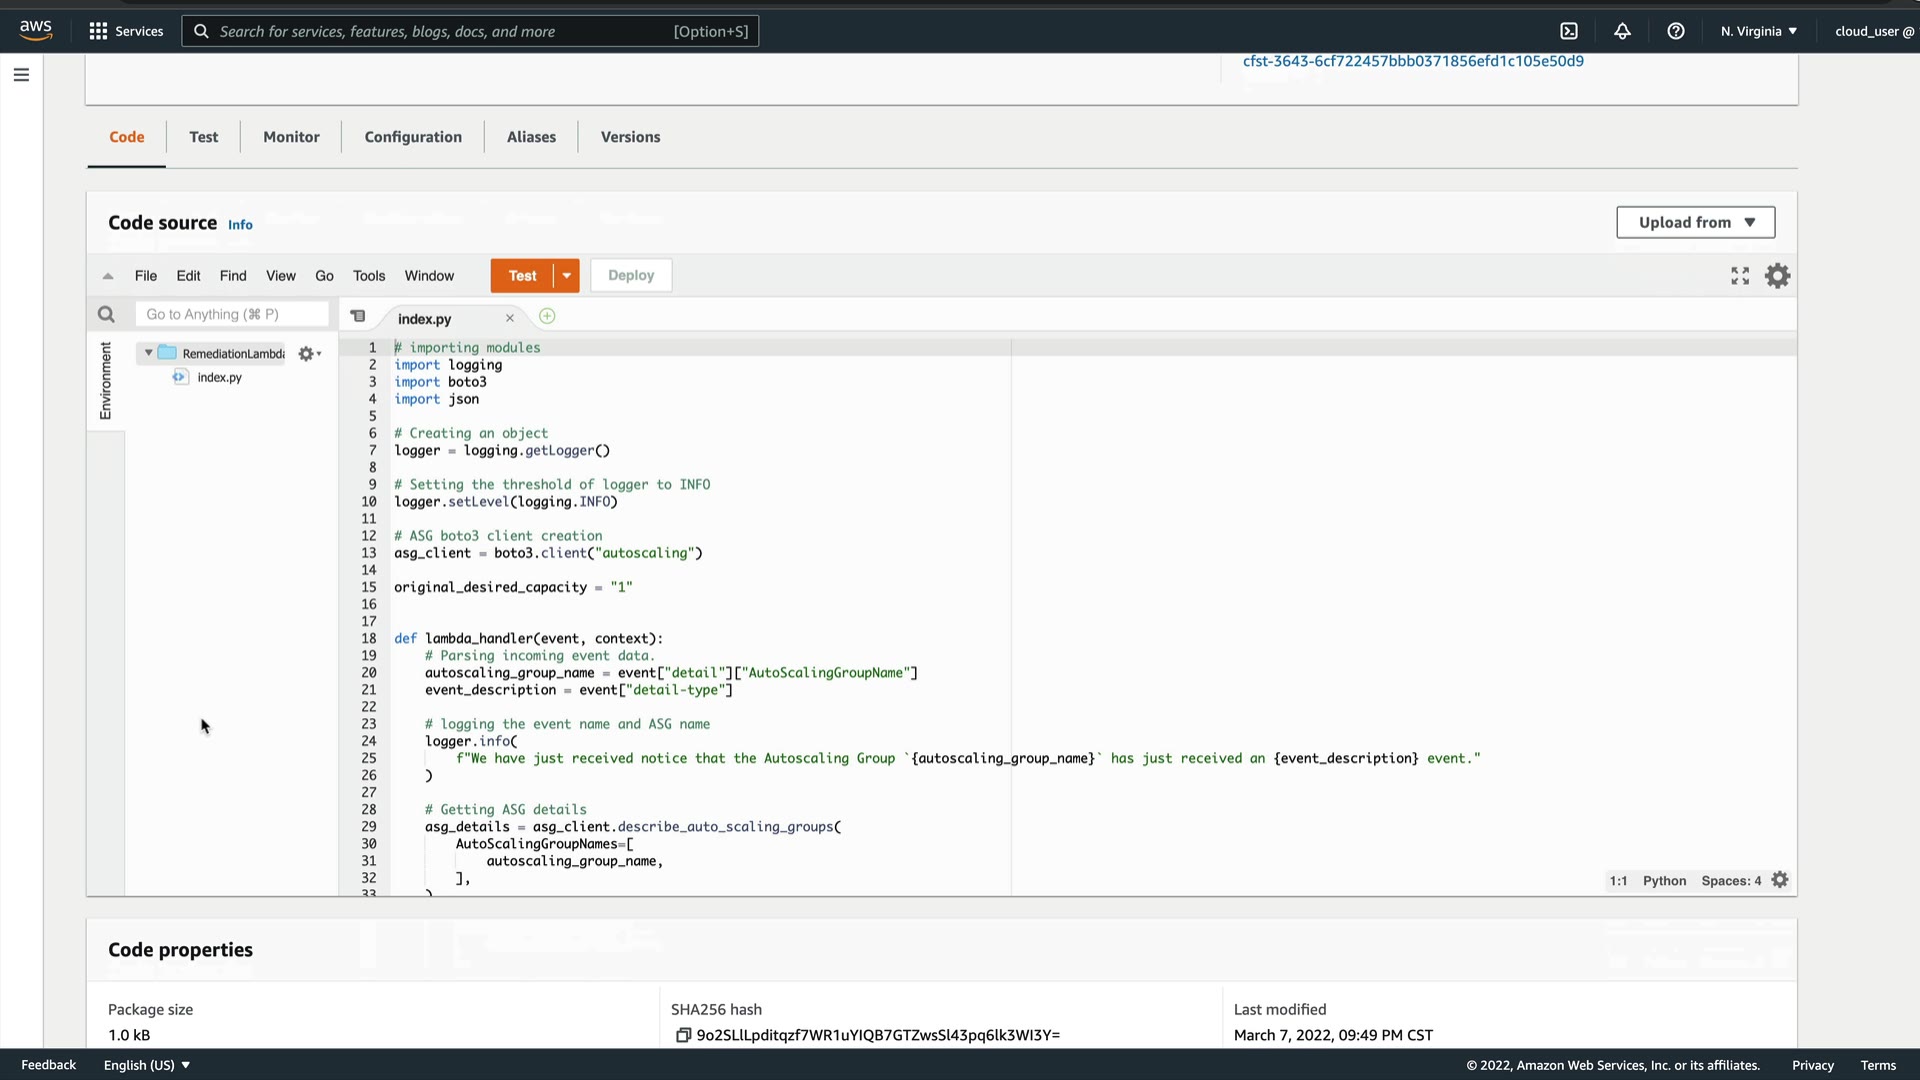1920x1080 pixels.
Task: Open the help question mark icon
Action: point(1676,31)
